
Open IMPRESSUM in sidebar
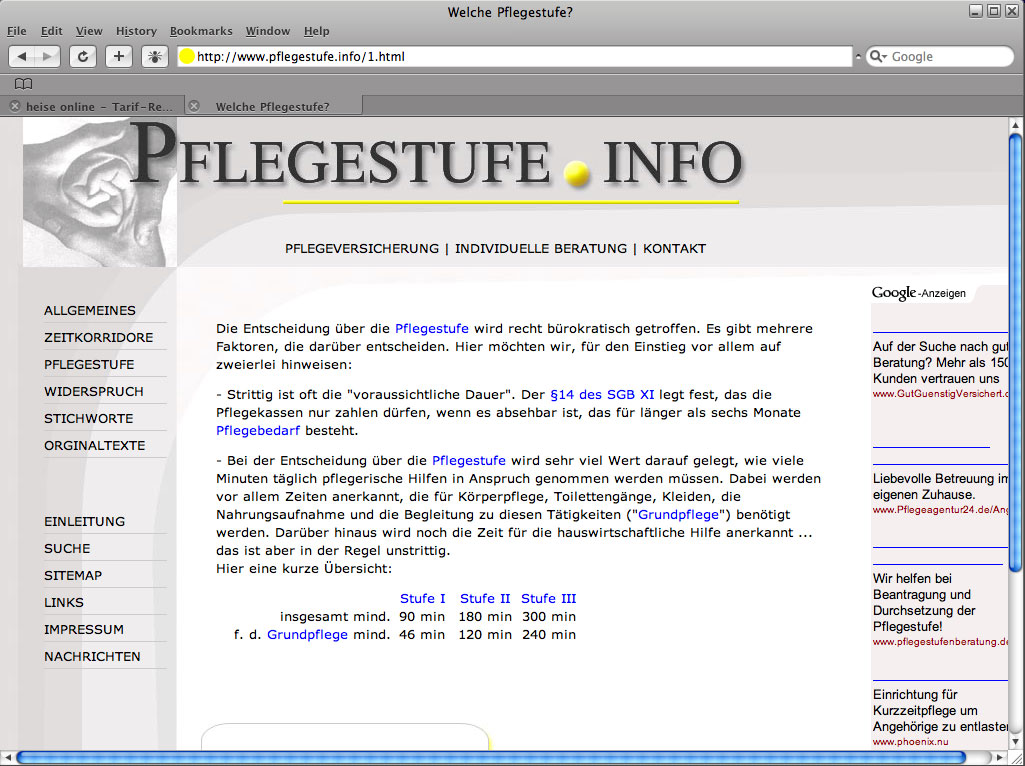point(84,629)
